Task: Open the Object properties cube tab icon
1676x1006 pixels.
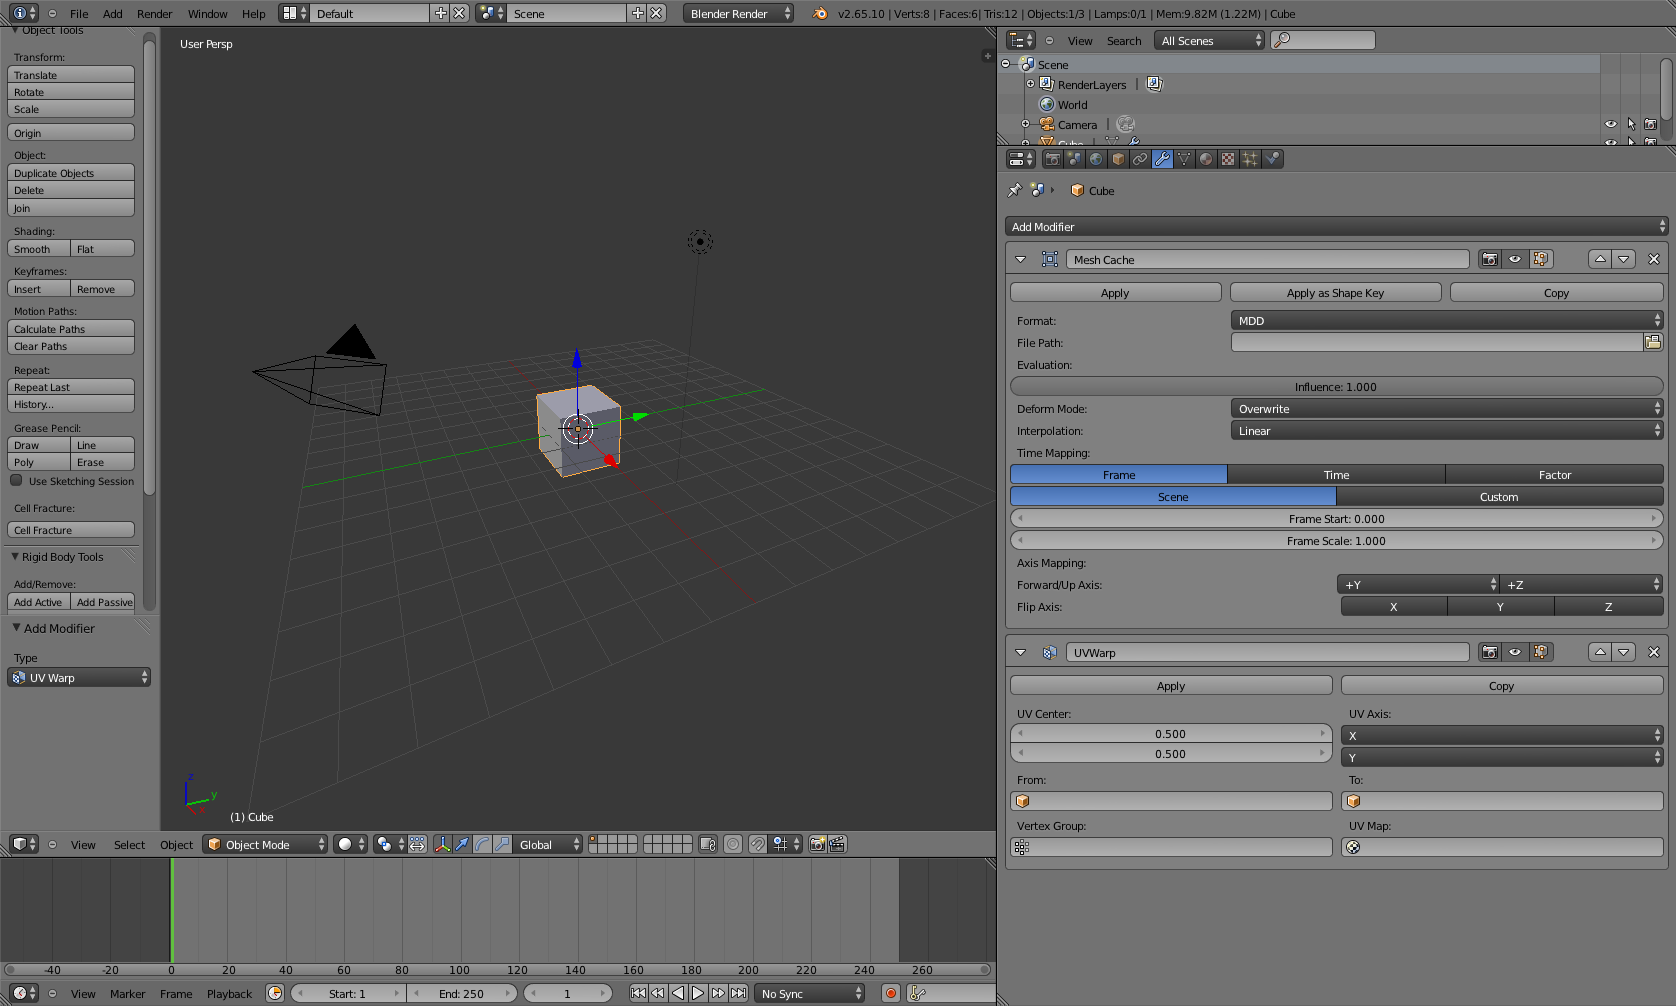Action: 1118,159
